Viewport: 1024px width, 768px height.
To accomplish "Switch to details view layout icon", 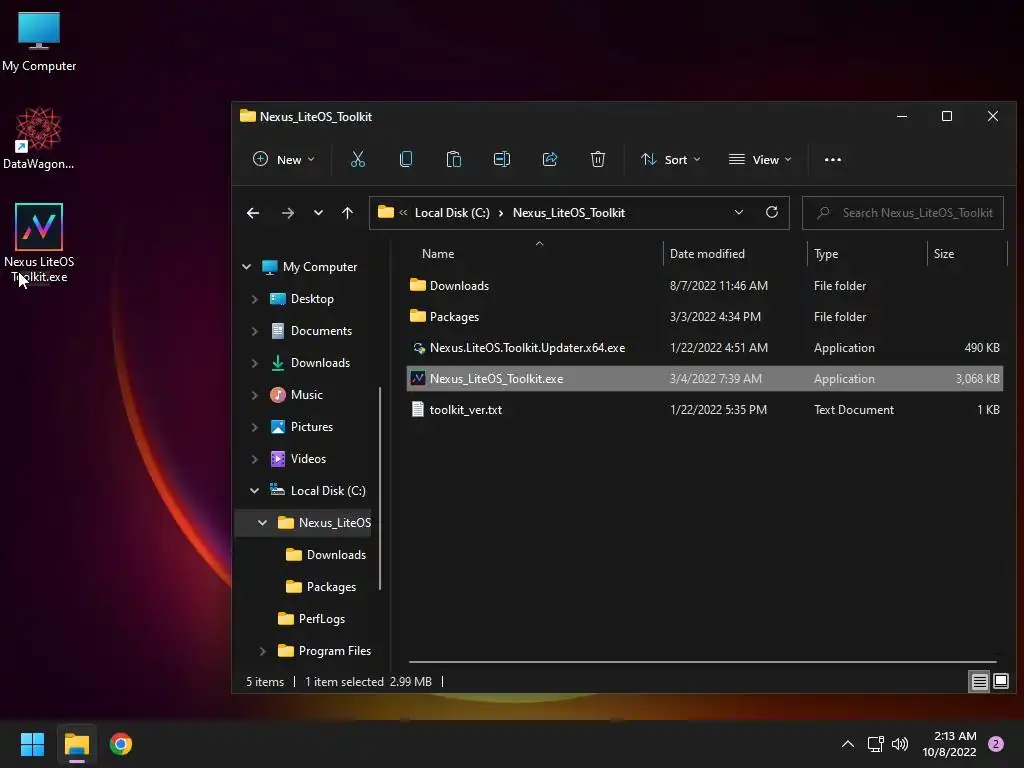I will click(979, 682).
